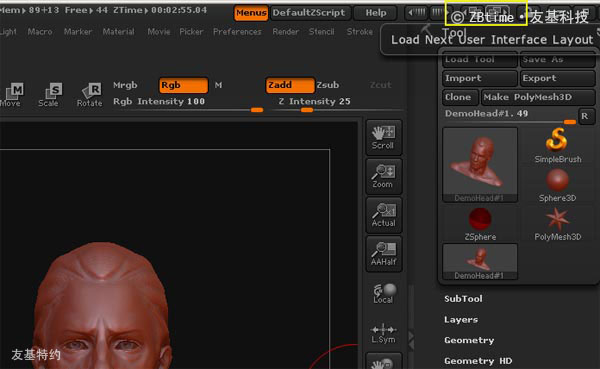Click the DefaultZScript button
Image resolution: width=600 pixels, height=369 pixels.
pyautogui.click(x=309, y=13)
